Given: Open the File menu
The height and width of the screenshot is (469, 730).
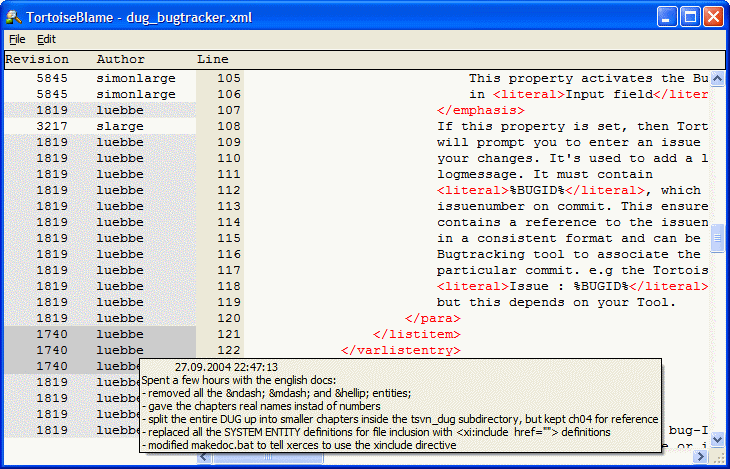Looking at the screenshot, I should click(17, 39).
